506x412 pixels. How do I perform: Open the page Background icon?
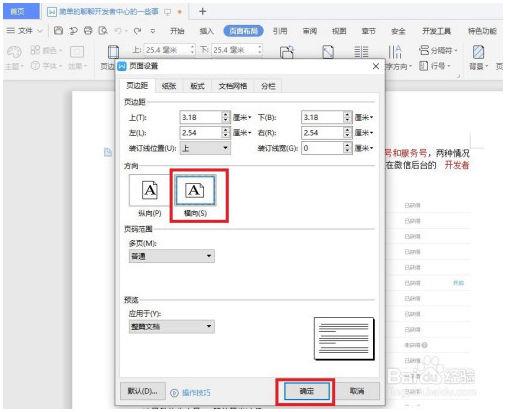[x=478, y=52]
